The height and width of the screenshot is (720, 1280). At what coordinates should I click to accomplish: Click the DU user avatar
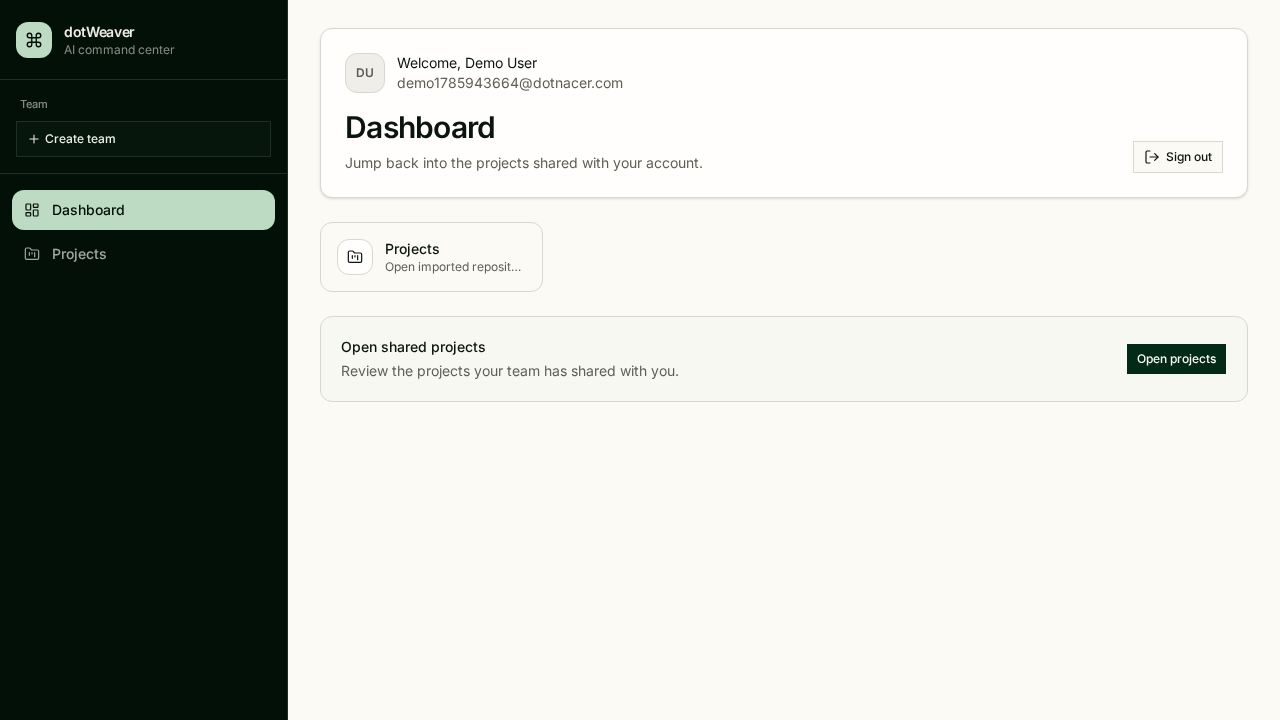click(365, 73)
